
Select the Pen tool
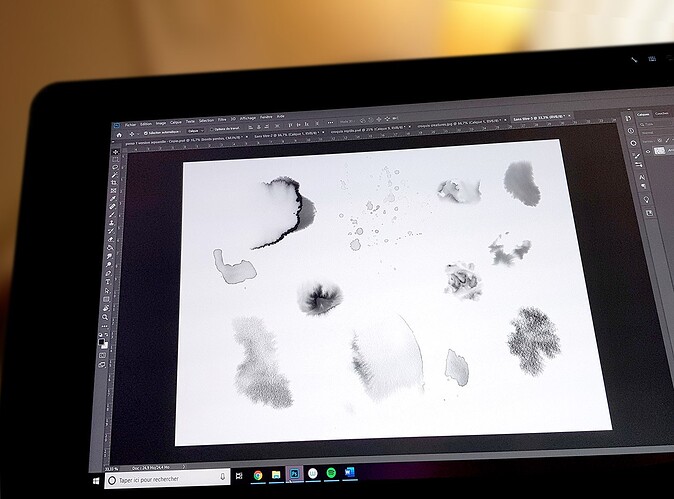point(108,273)
